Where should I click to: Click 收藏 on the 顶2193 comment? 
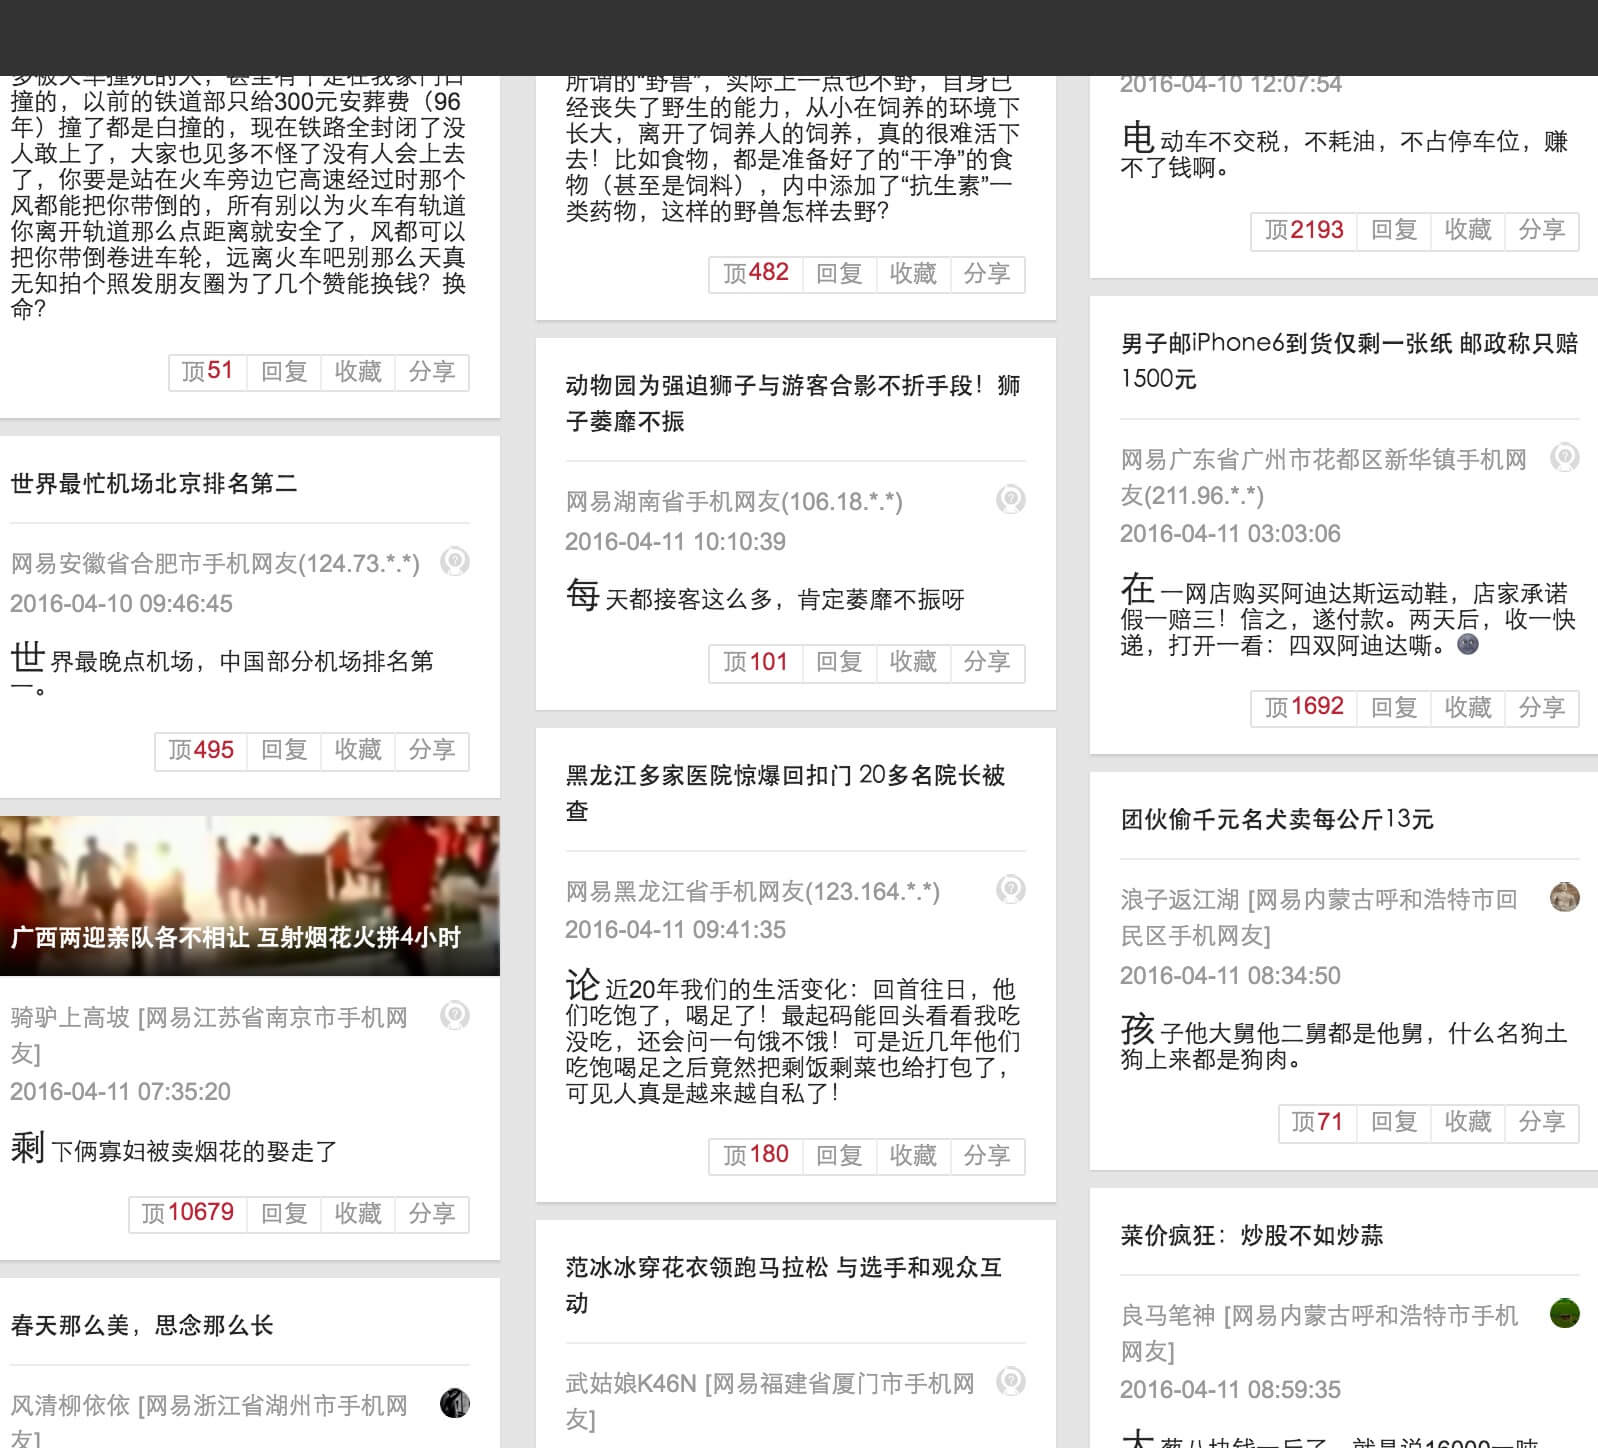pos(1468,230)
